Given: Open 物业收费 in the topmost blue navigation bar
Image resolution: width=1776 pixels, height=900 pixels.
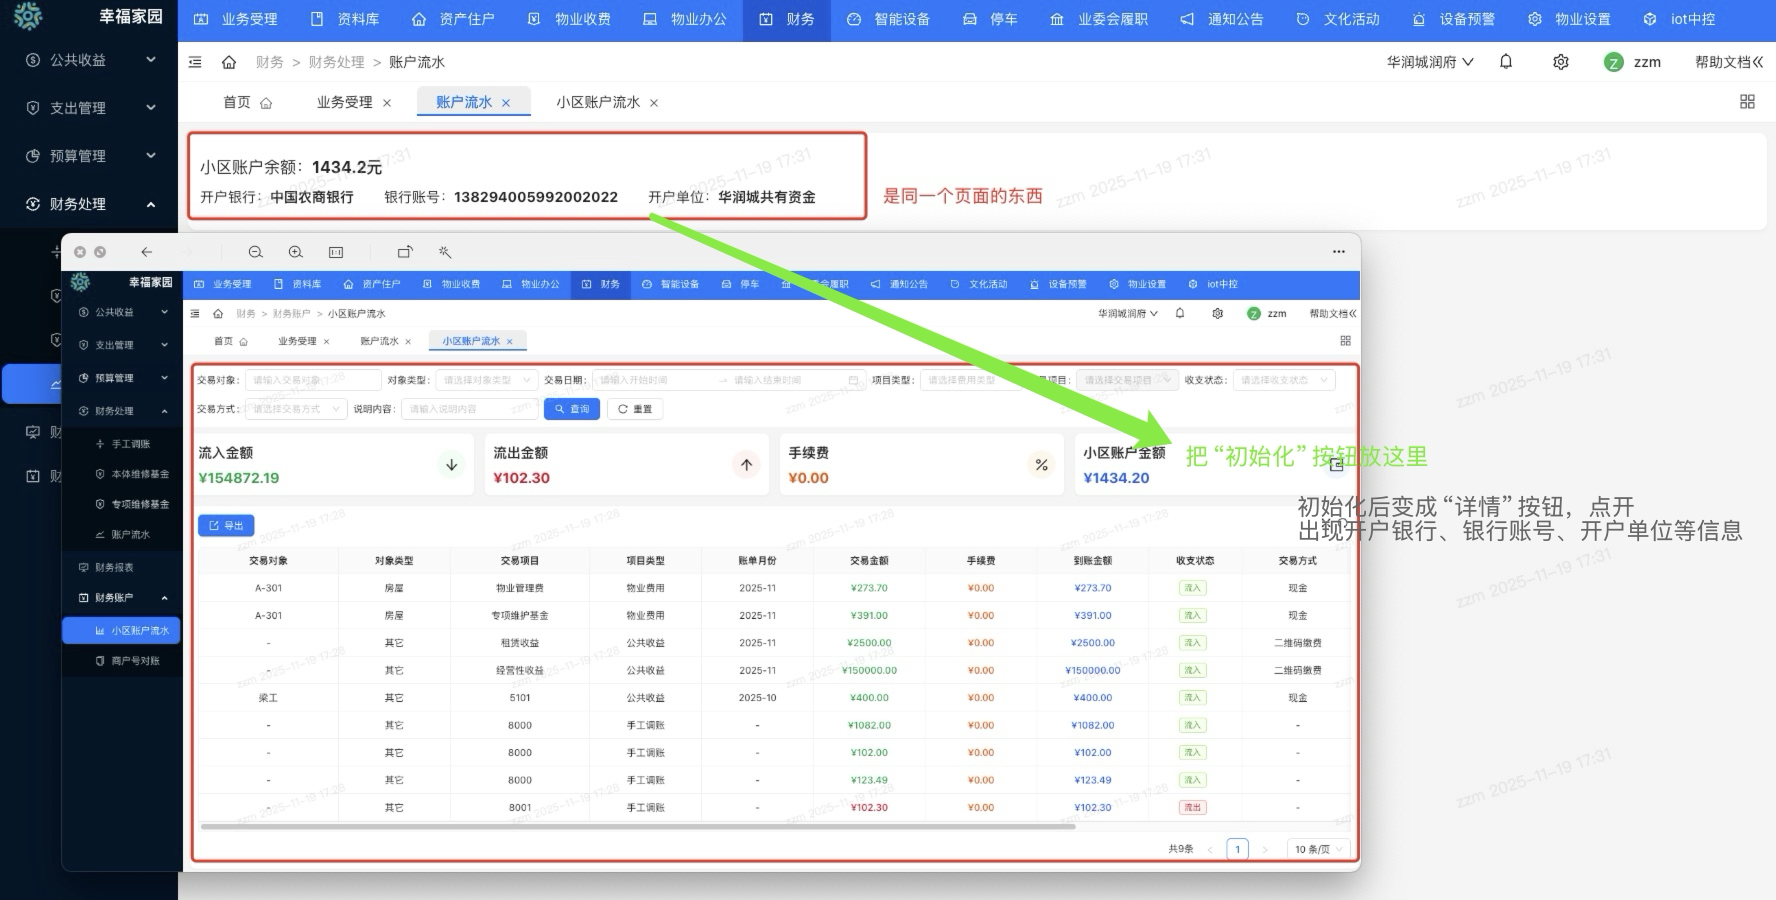Looking at the screenshot, I should [x=570, y=19].
